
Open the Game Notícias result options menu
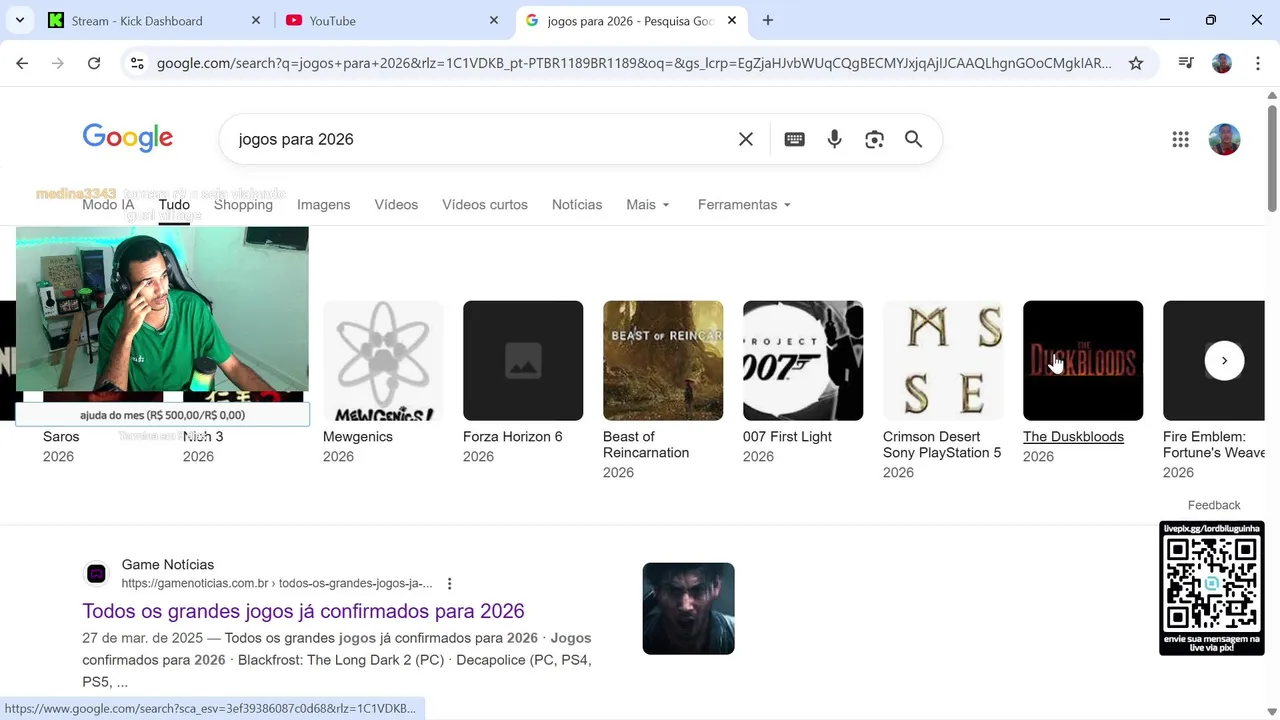tap(449, 583)
